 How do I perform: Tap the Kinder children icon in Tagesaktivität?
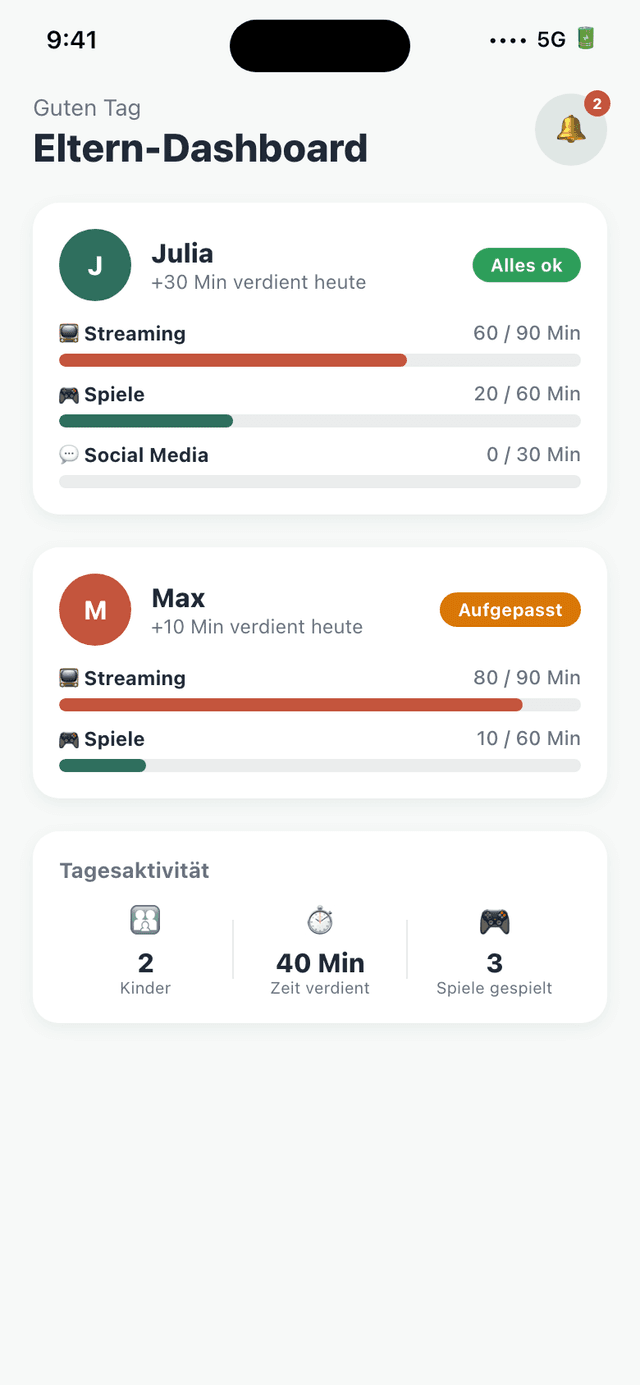click(146, 920)
